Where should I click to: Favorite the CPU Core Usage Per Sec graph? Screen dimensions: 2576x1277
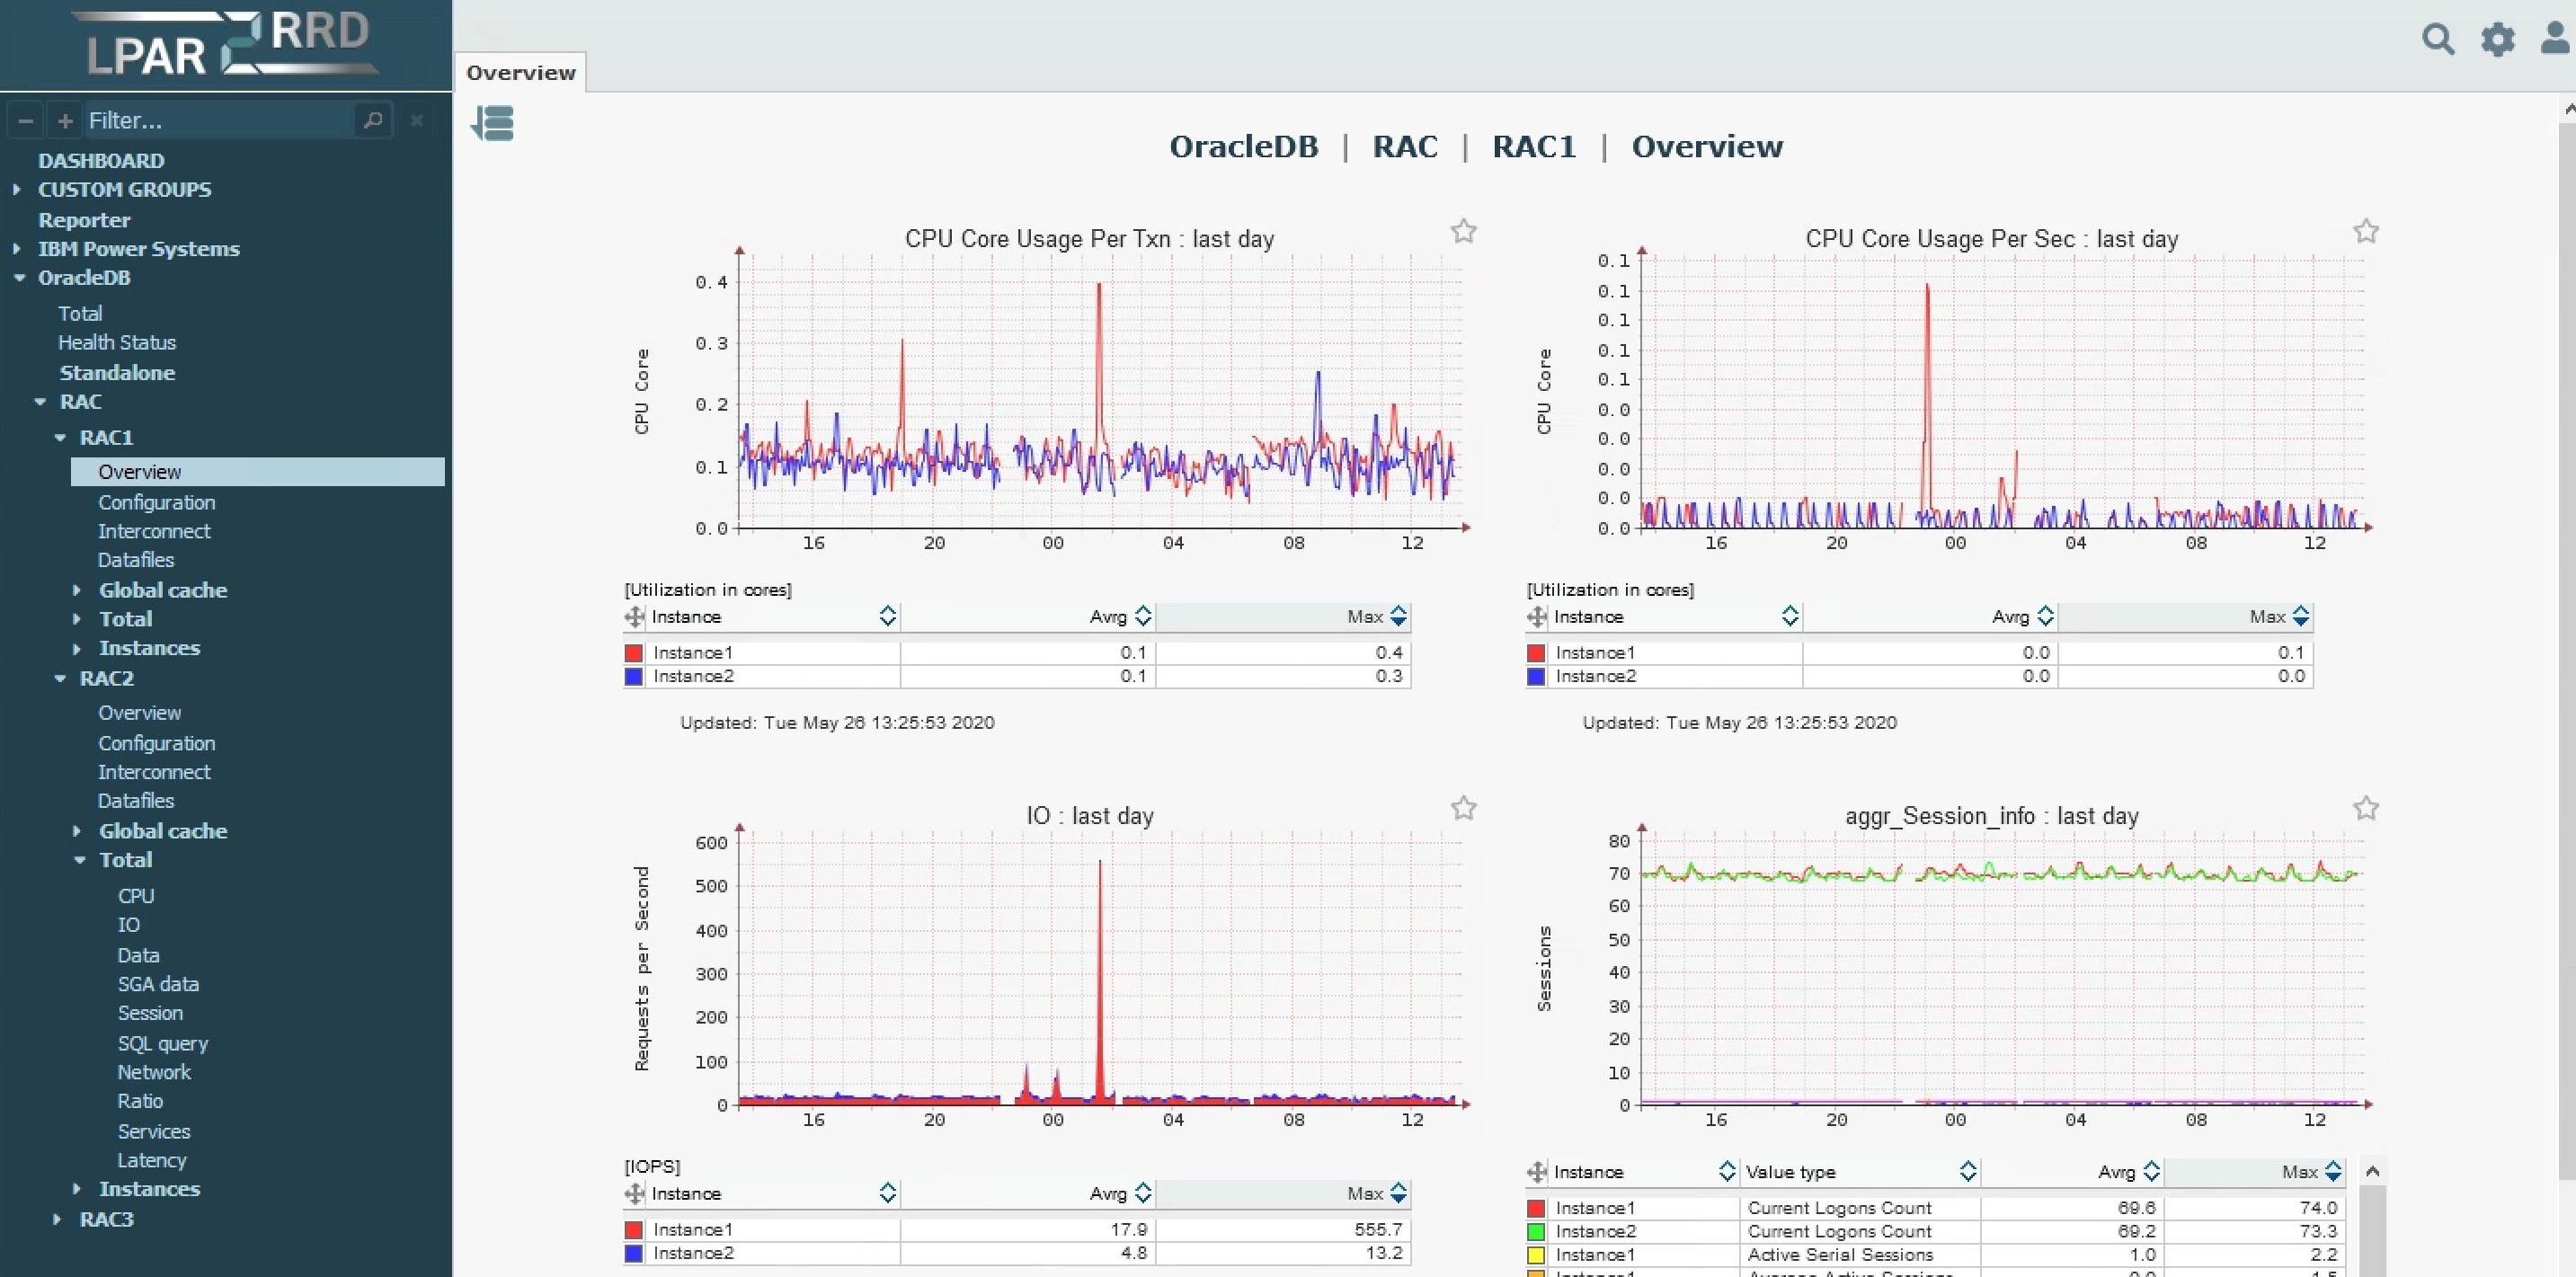[x=2365, y=231]
